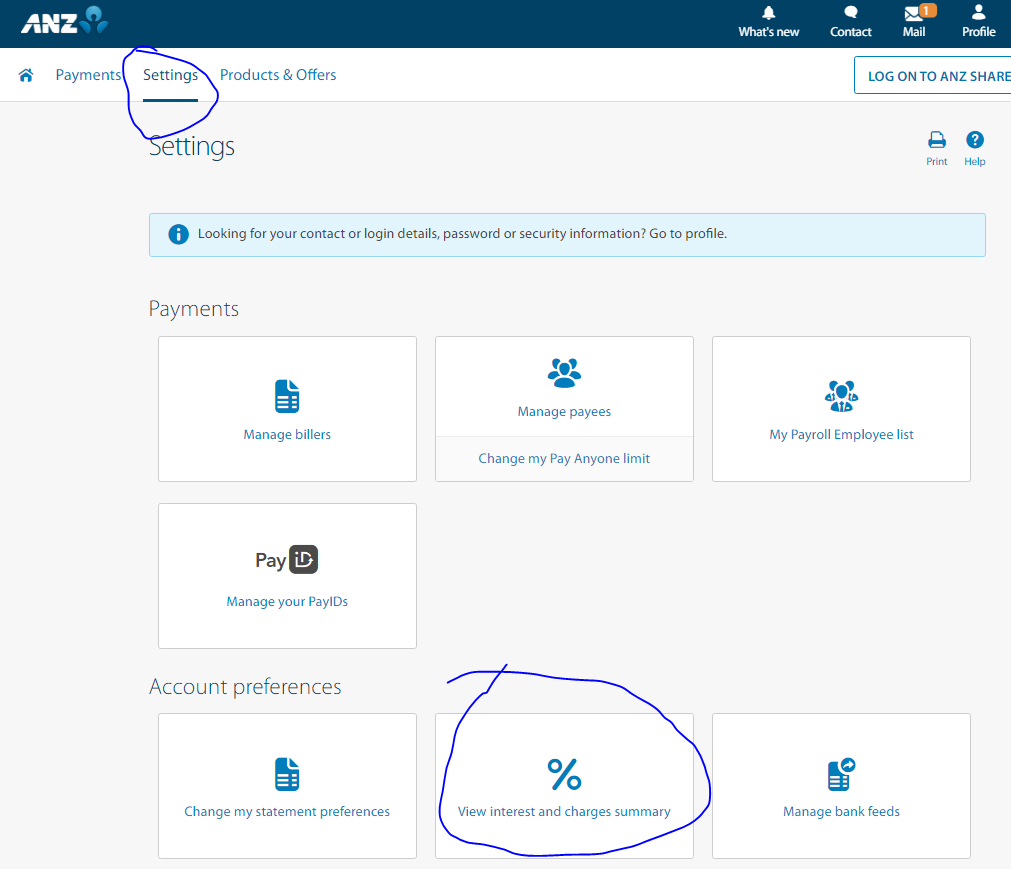Go to the Home house icon
Image resolution: width=1011 pixels, height=869 pixels.
(26, 75)
